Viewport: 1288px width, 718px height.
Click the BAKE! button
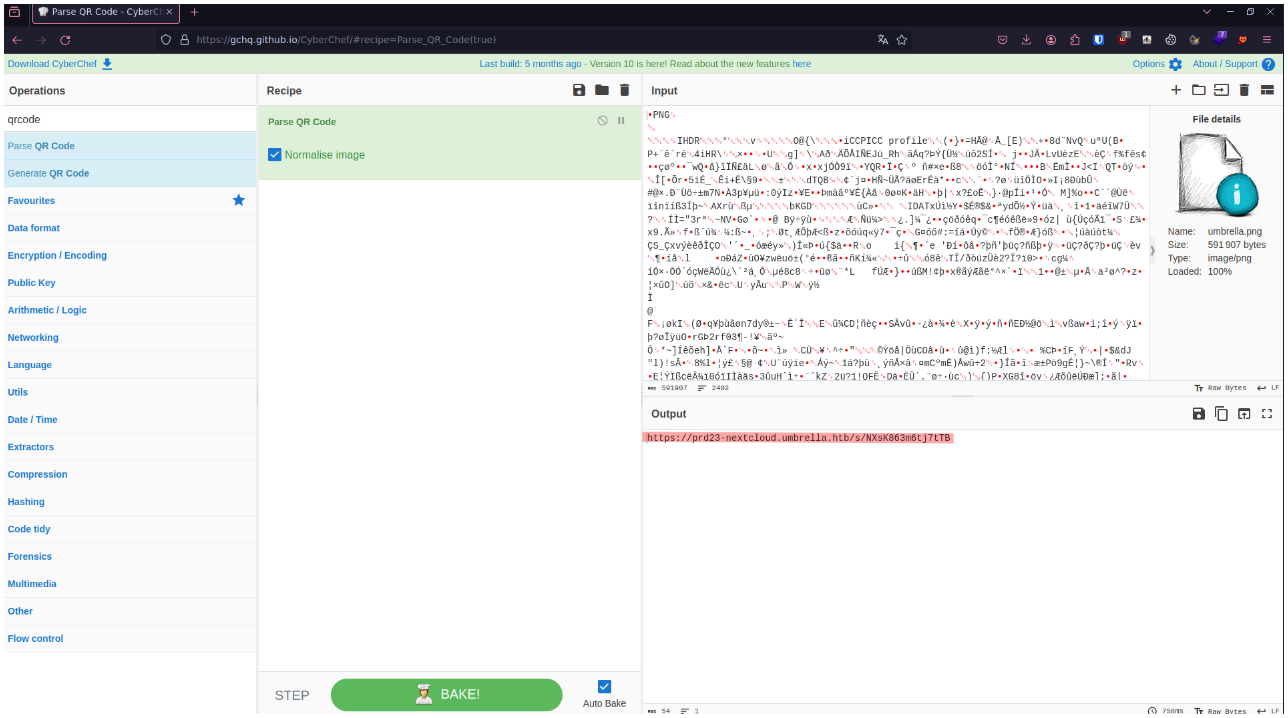[447, 694]
